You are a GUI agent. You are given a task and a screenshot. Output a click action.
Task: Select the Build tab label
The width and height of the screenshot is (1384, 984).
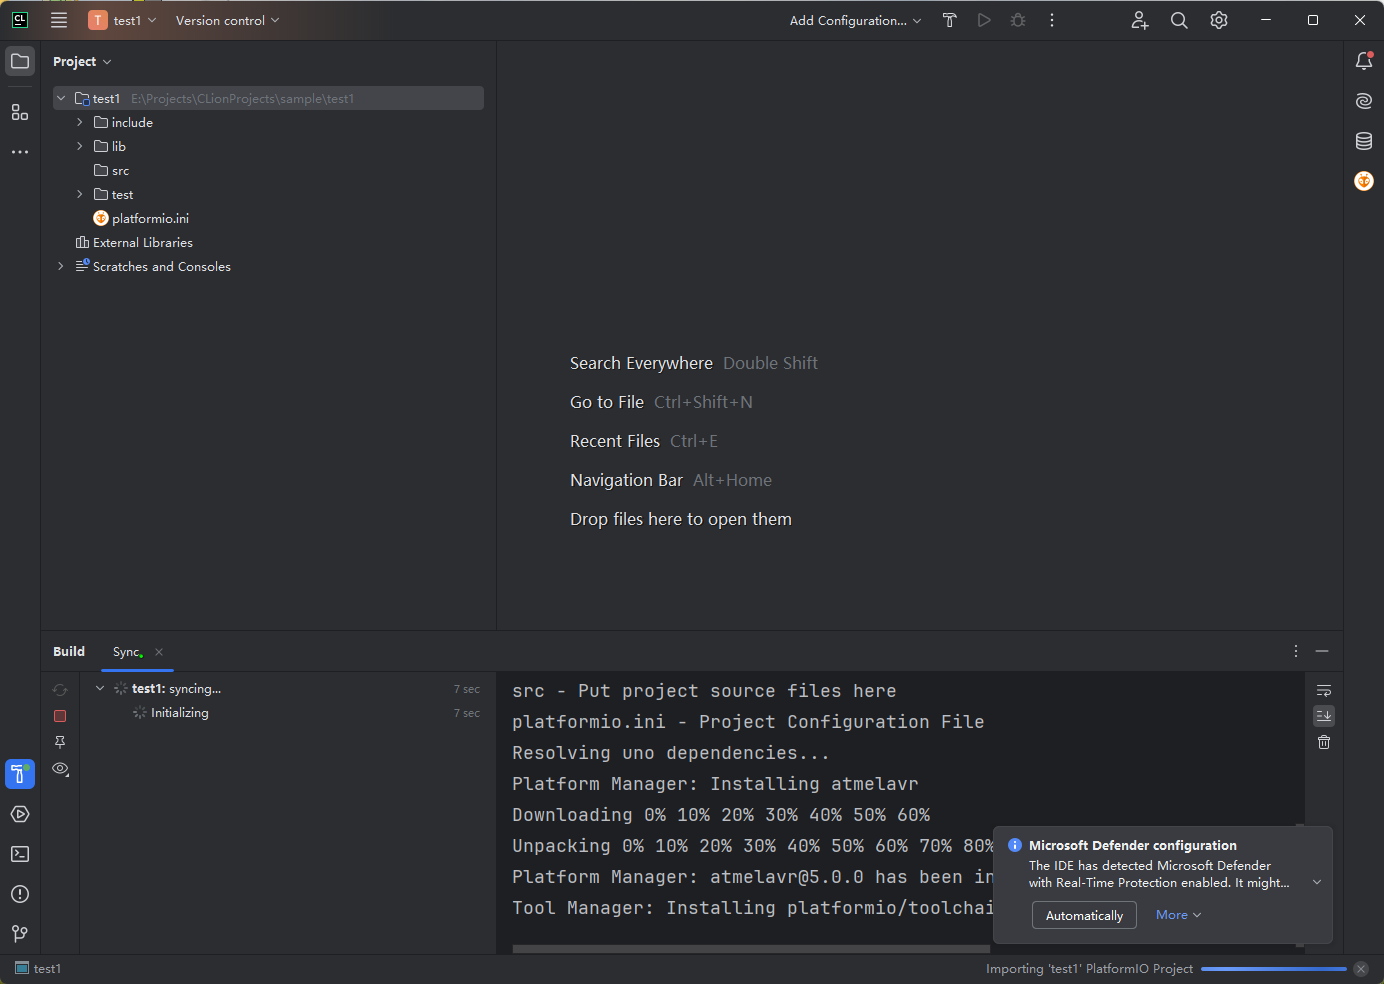(69, 651)
